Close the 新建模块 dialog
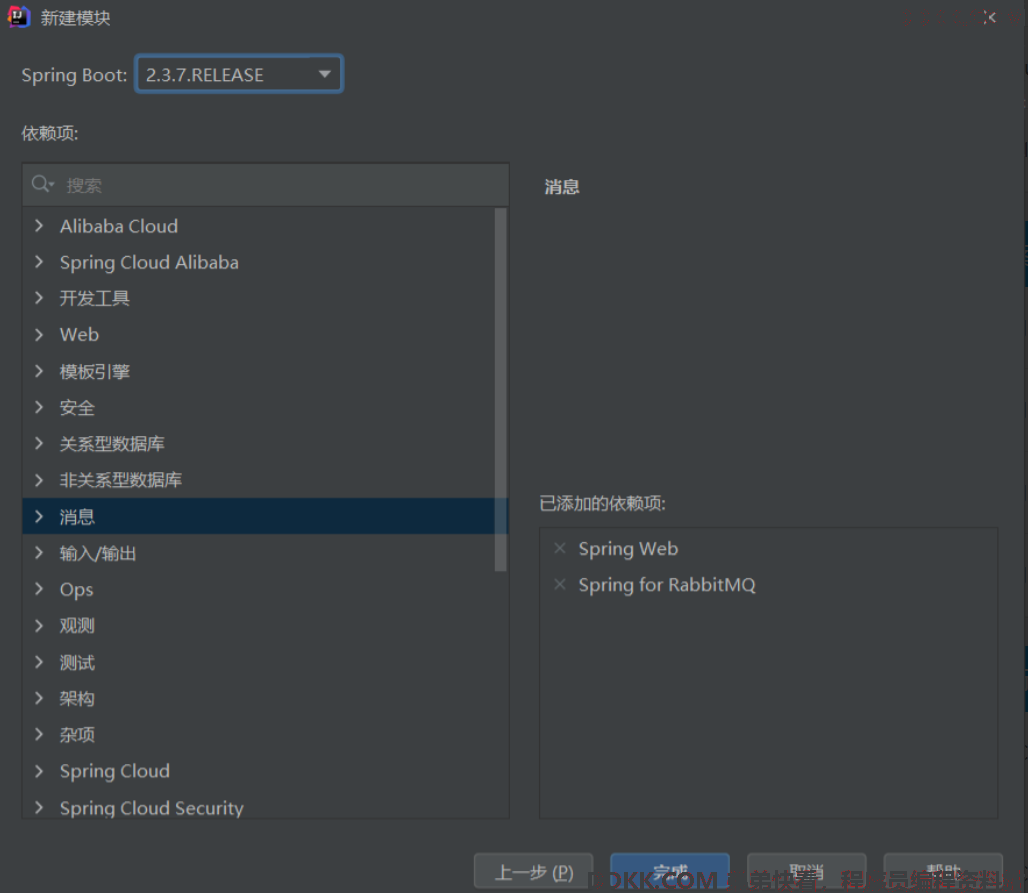 [x=989, y=18]
